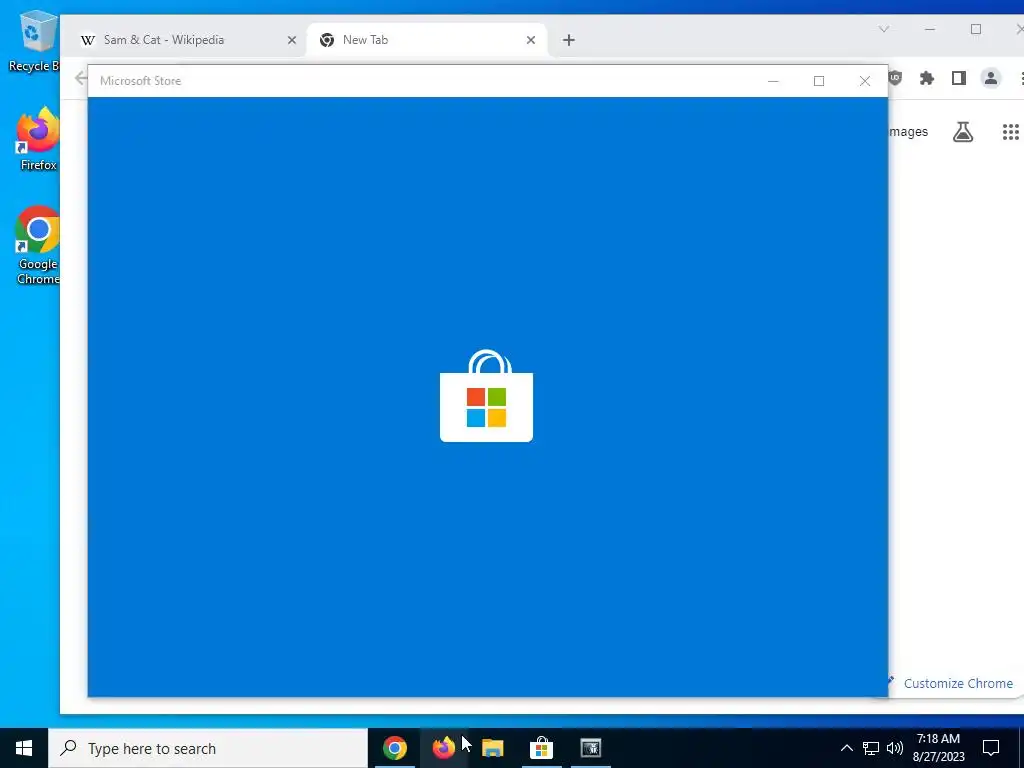Open Chrome tab search chevron
Screen dimensions: 1024x768
tap(884, 29)
